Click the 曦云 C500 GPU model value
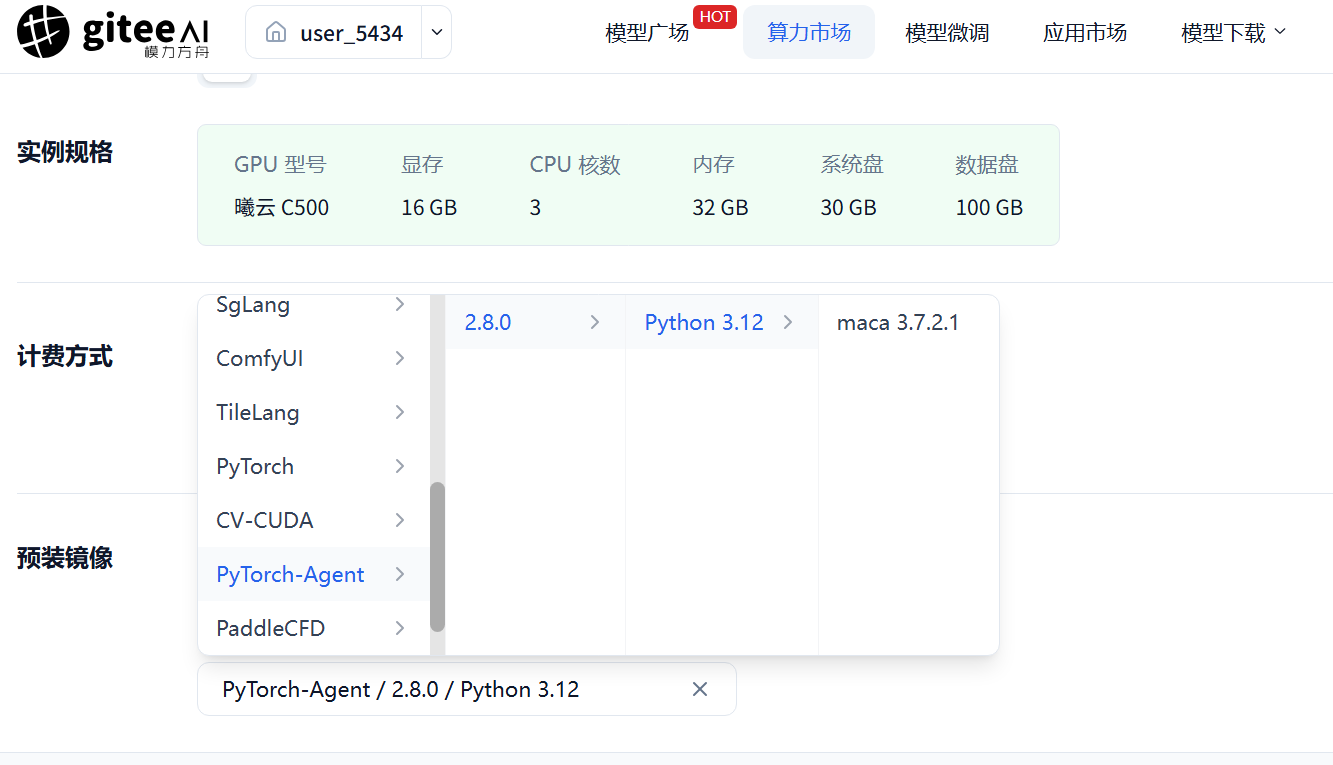This screenshot has height=765, width=1333. [x=282, y=208]
